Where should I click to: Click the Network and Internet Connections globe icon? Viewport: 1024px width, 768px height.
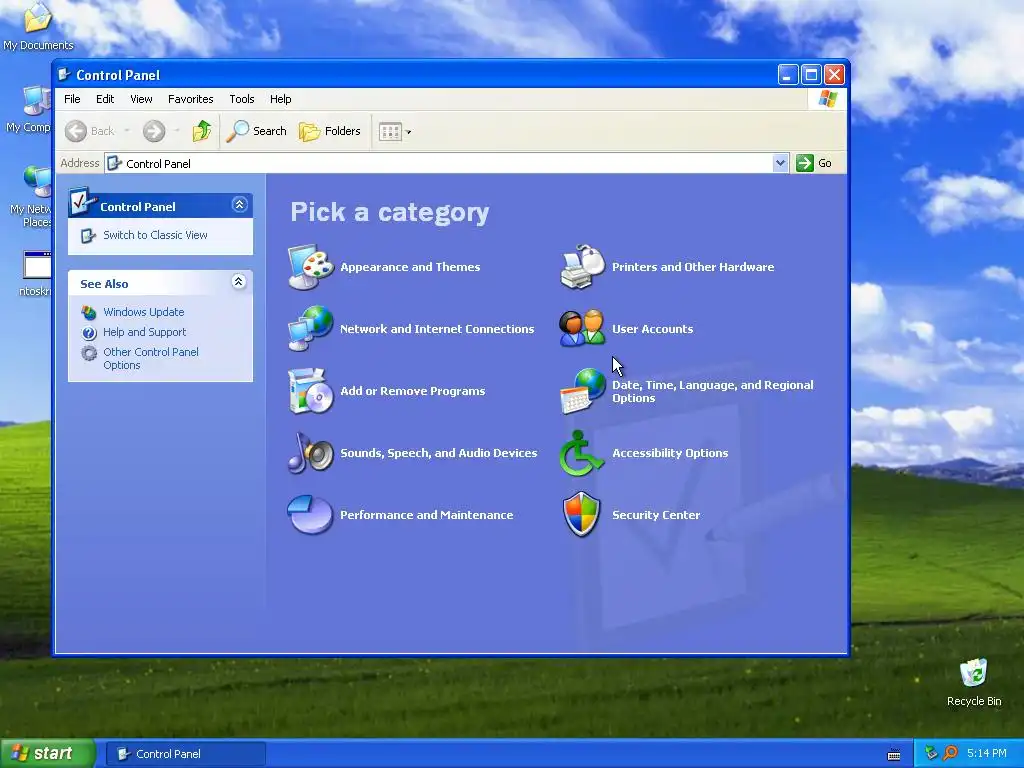(x=311, y=328)
